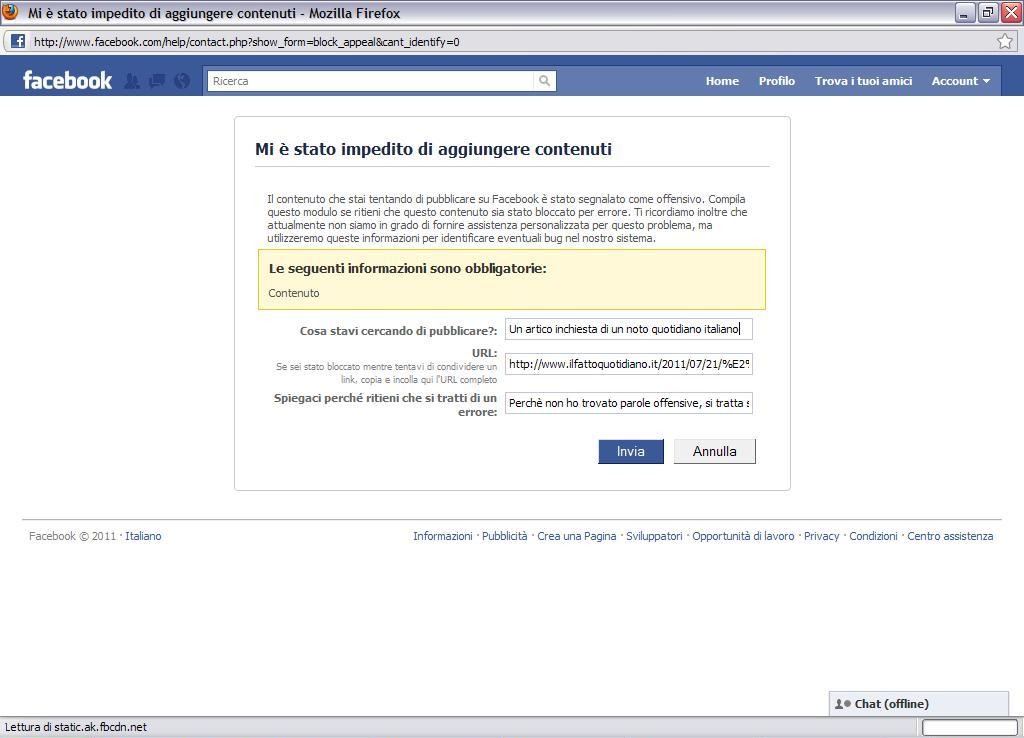The width and height of the screenshot is (1024, 738).
Task: Click the address bar URL field
Action: tap(509, 42)
